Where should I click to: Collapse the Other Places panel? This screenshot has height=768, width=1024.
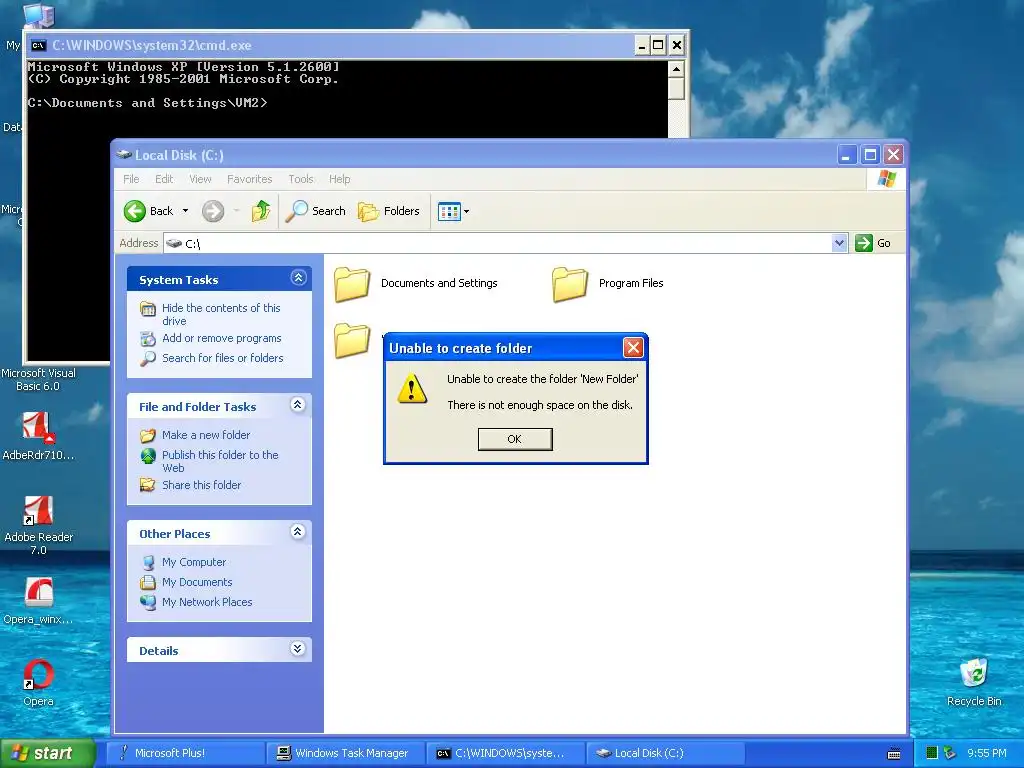298,532
